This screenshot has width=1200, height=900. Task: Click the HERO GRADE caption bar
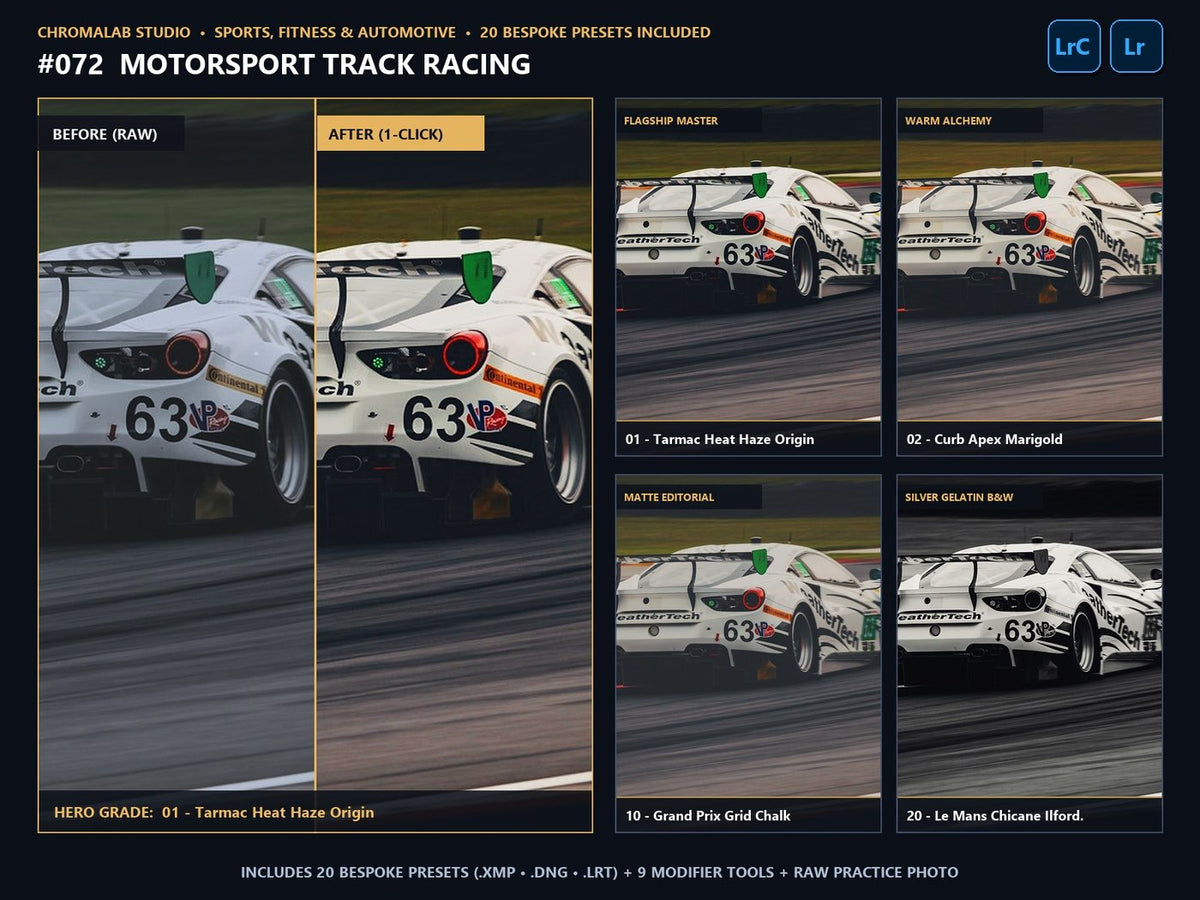pyautogui.click(x=315, y=812)
